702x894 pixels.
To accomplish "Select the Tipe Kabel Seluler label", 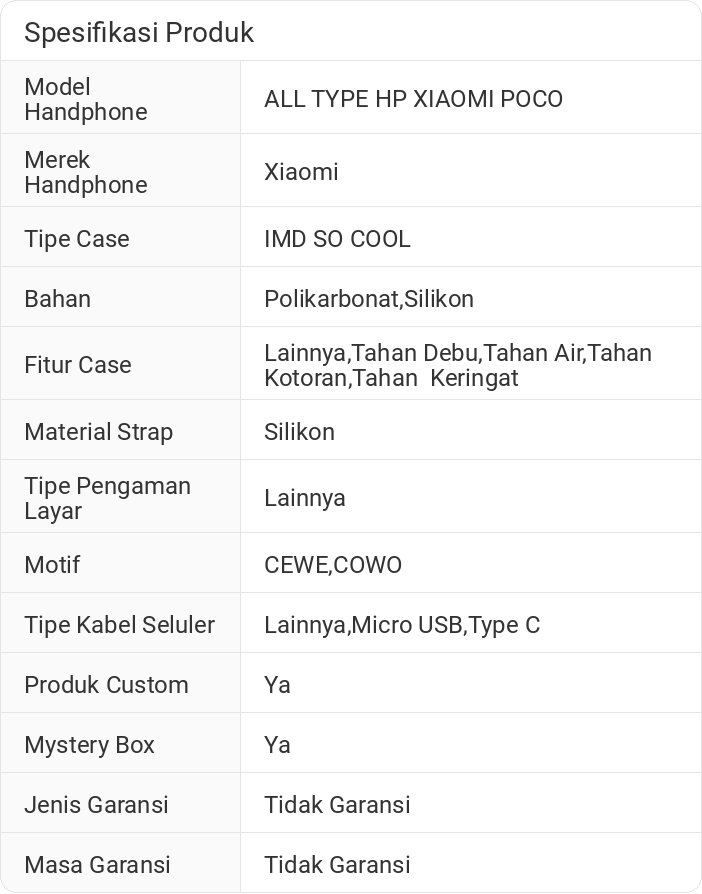I will (119, 625).
